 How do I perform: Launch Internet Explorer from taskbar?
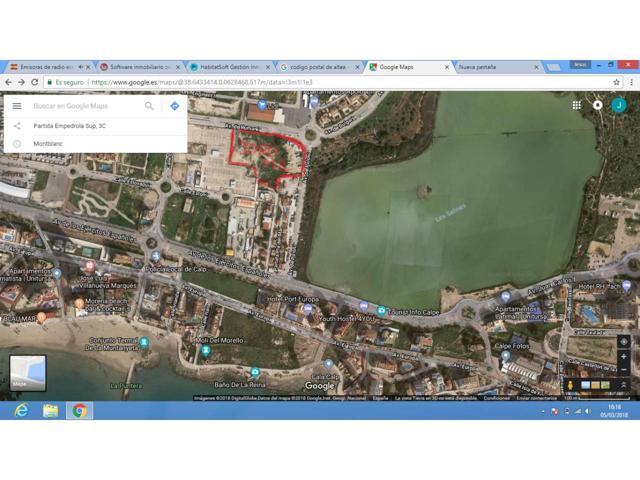[21, 410]
